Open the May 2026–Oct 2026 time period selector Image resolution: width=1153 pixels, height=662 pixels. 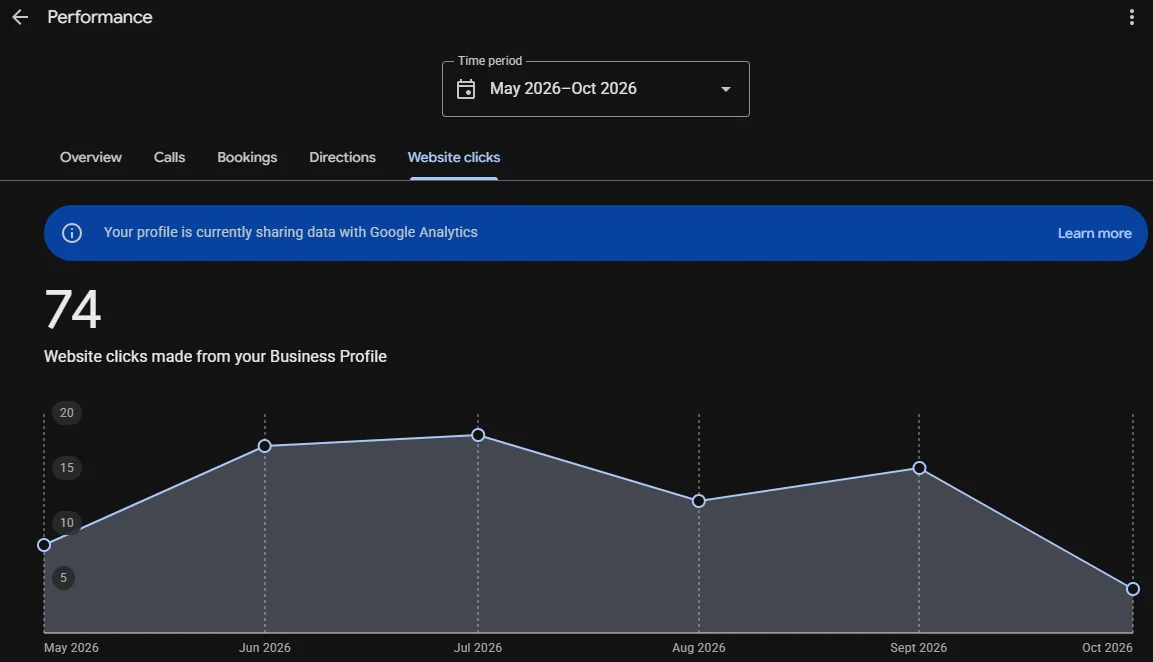click(596, 89)
